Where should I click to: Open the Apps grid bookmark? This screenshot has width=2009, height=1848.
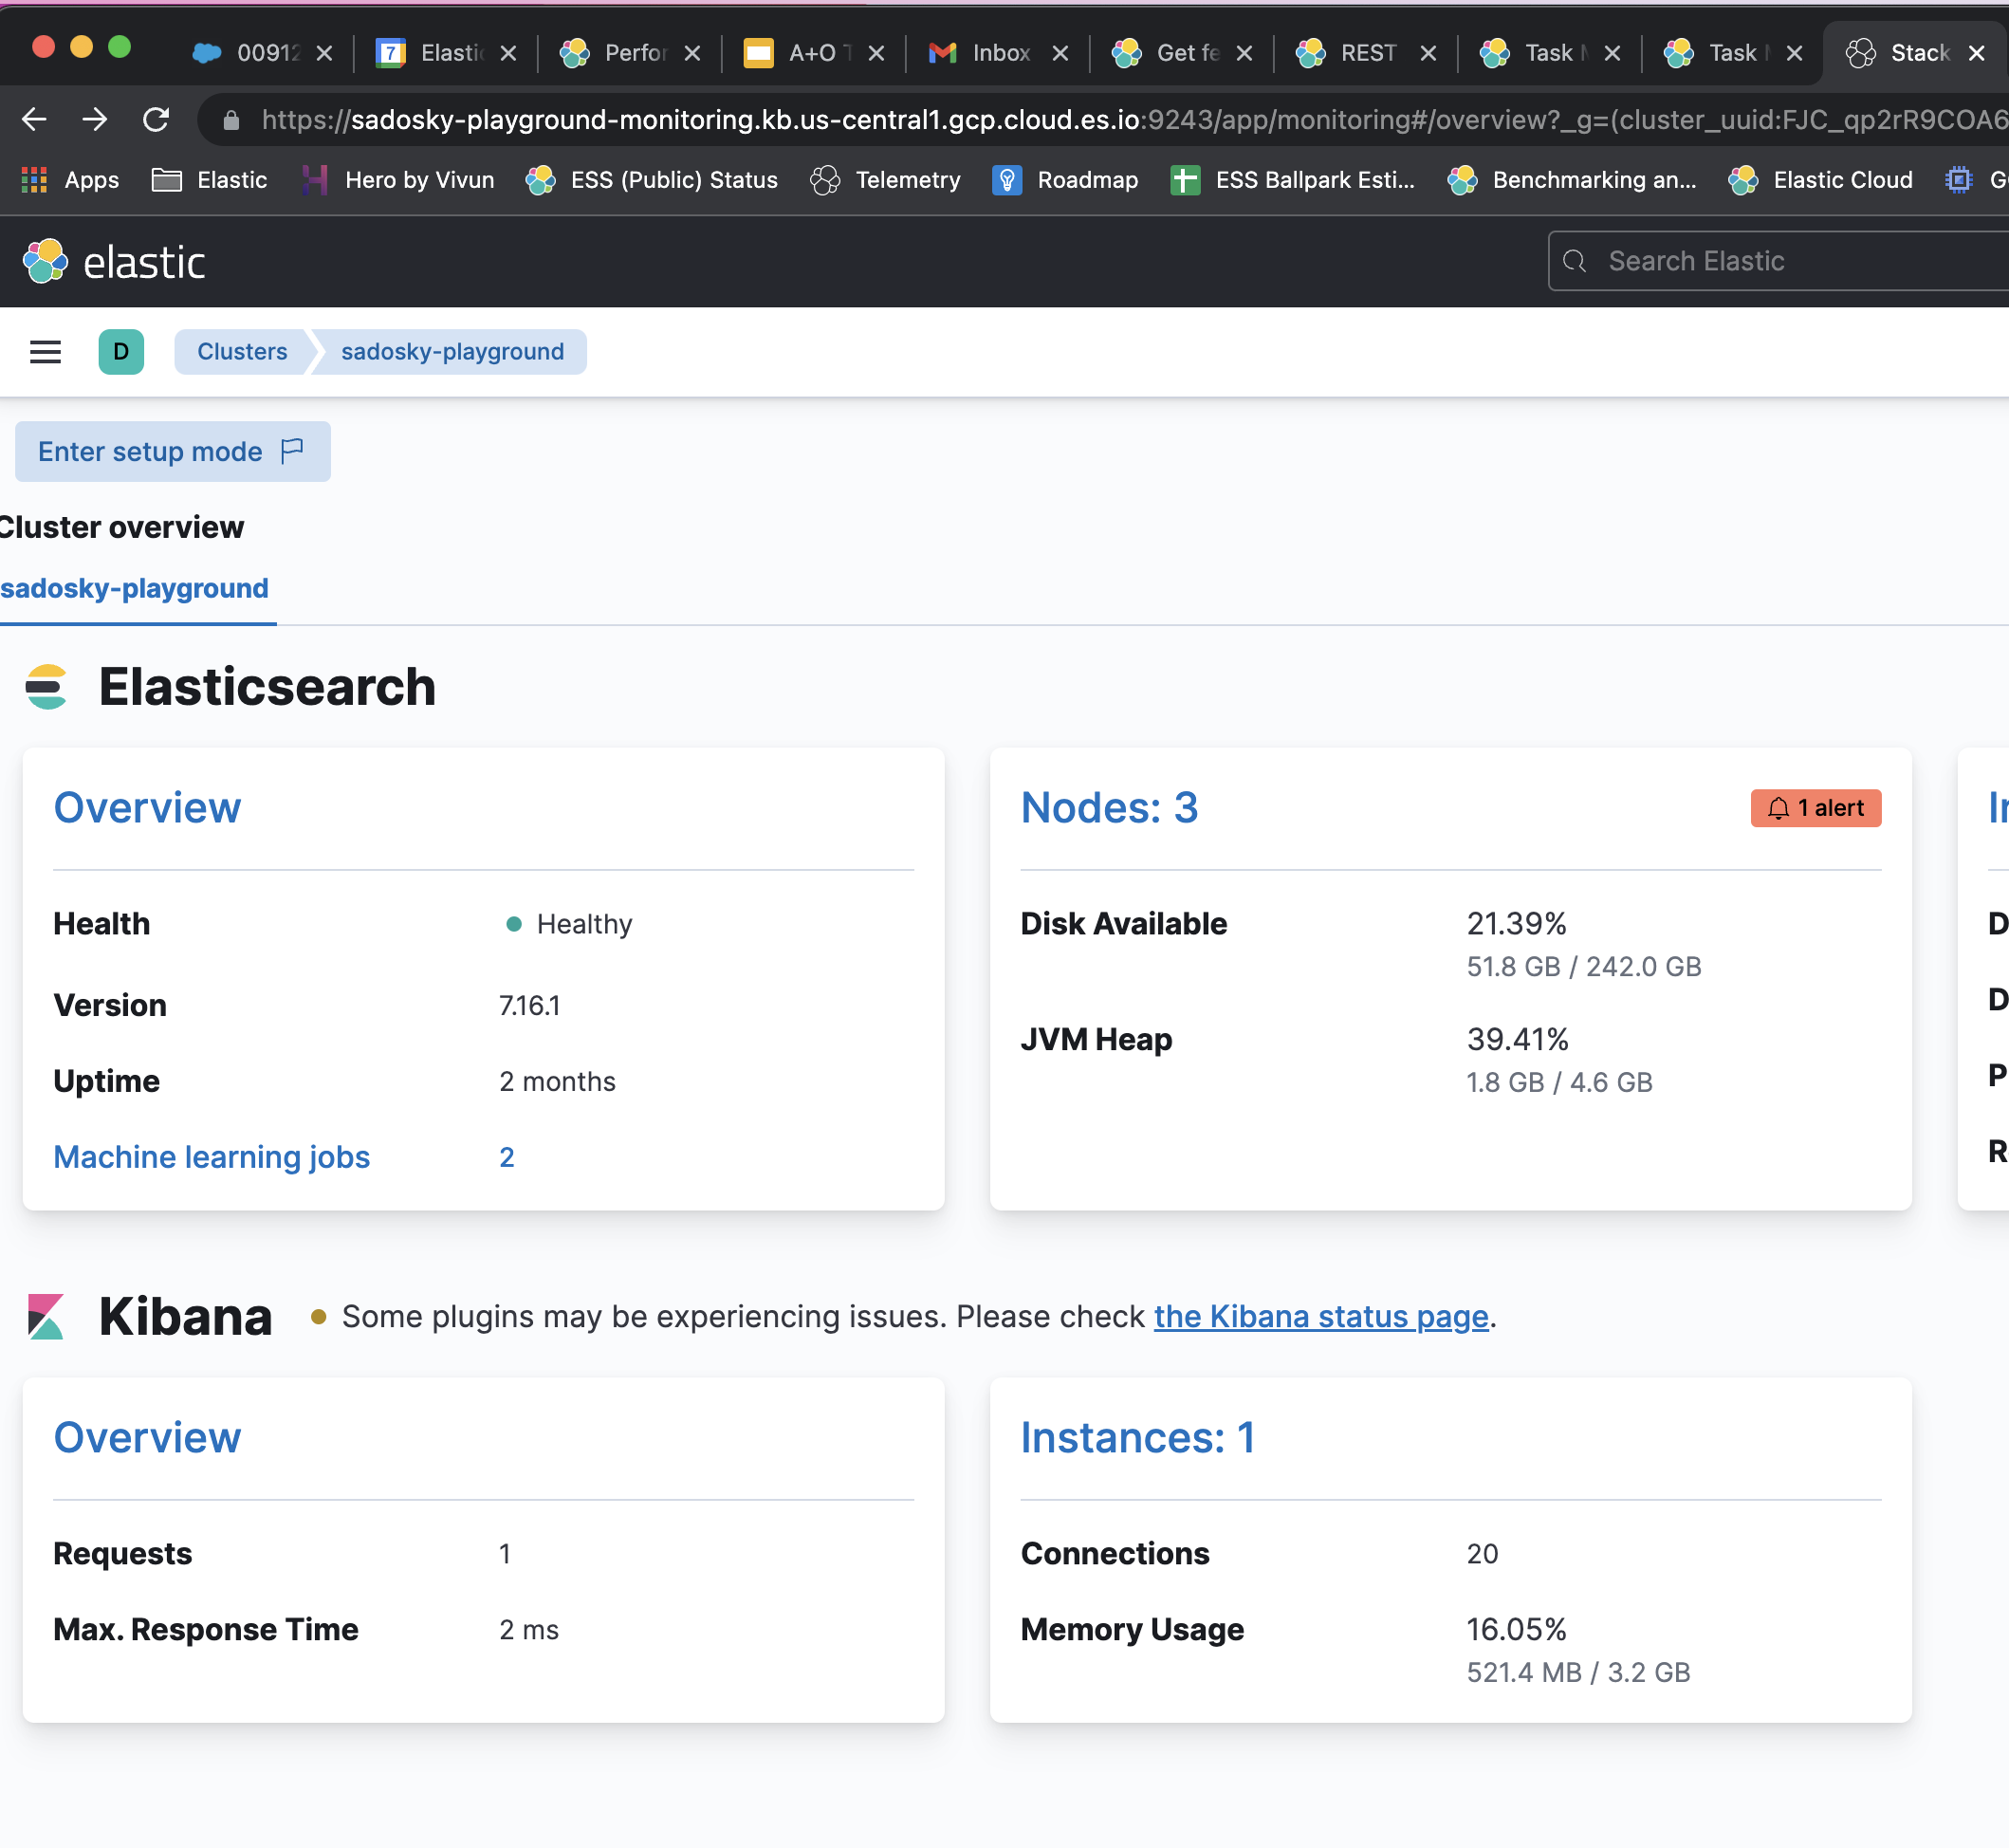(x=70, y=180)
